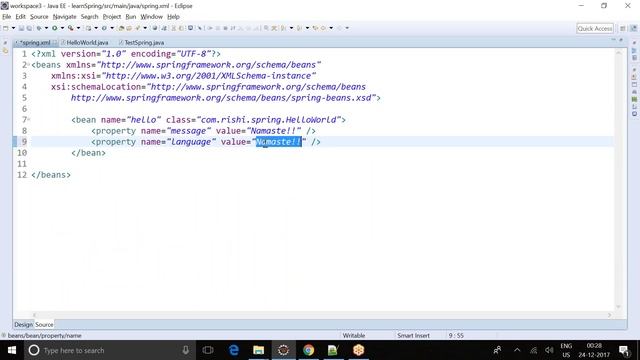640x360 pixels.
Task: Click the closing </beans> tag on line 12
Action: click(51, 175)
